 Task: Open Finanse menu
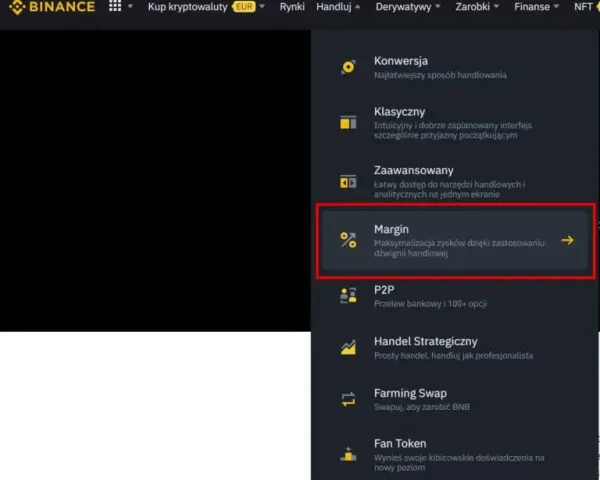tap(532, 7)
